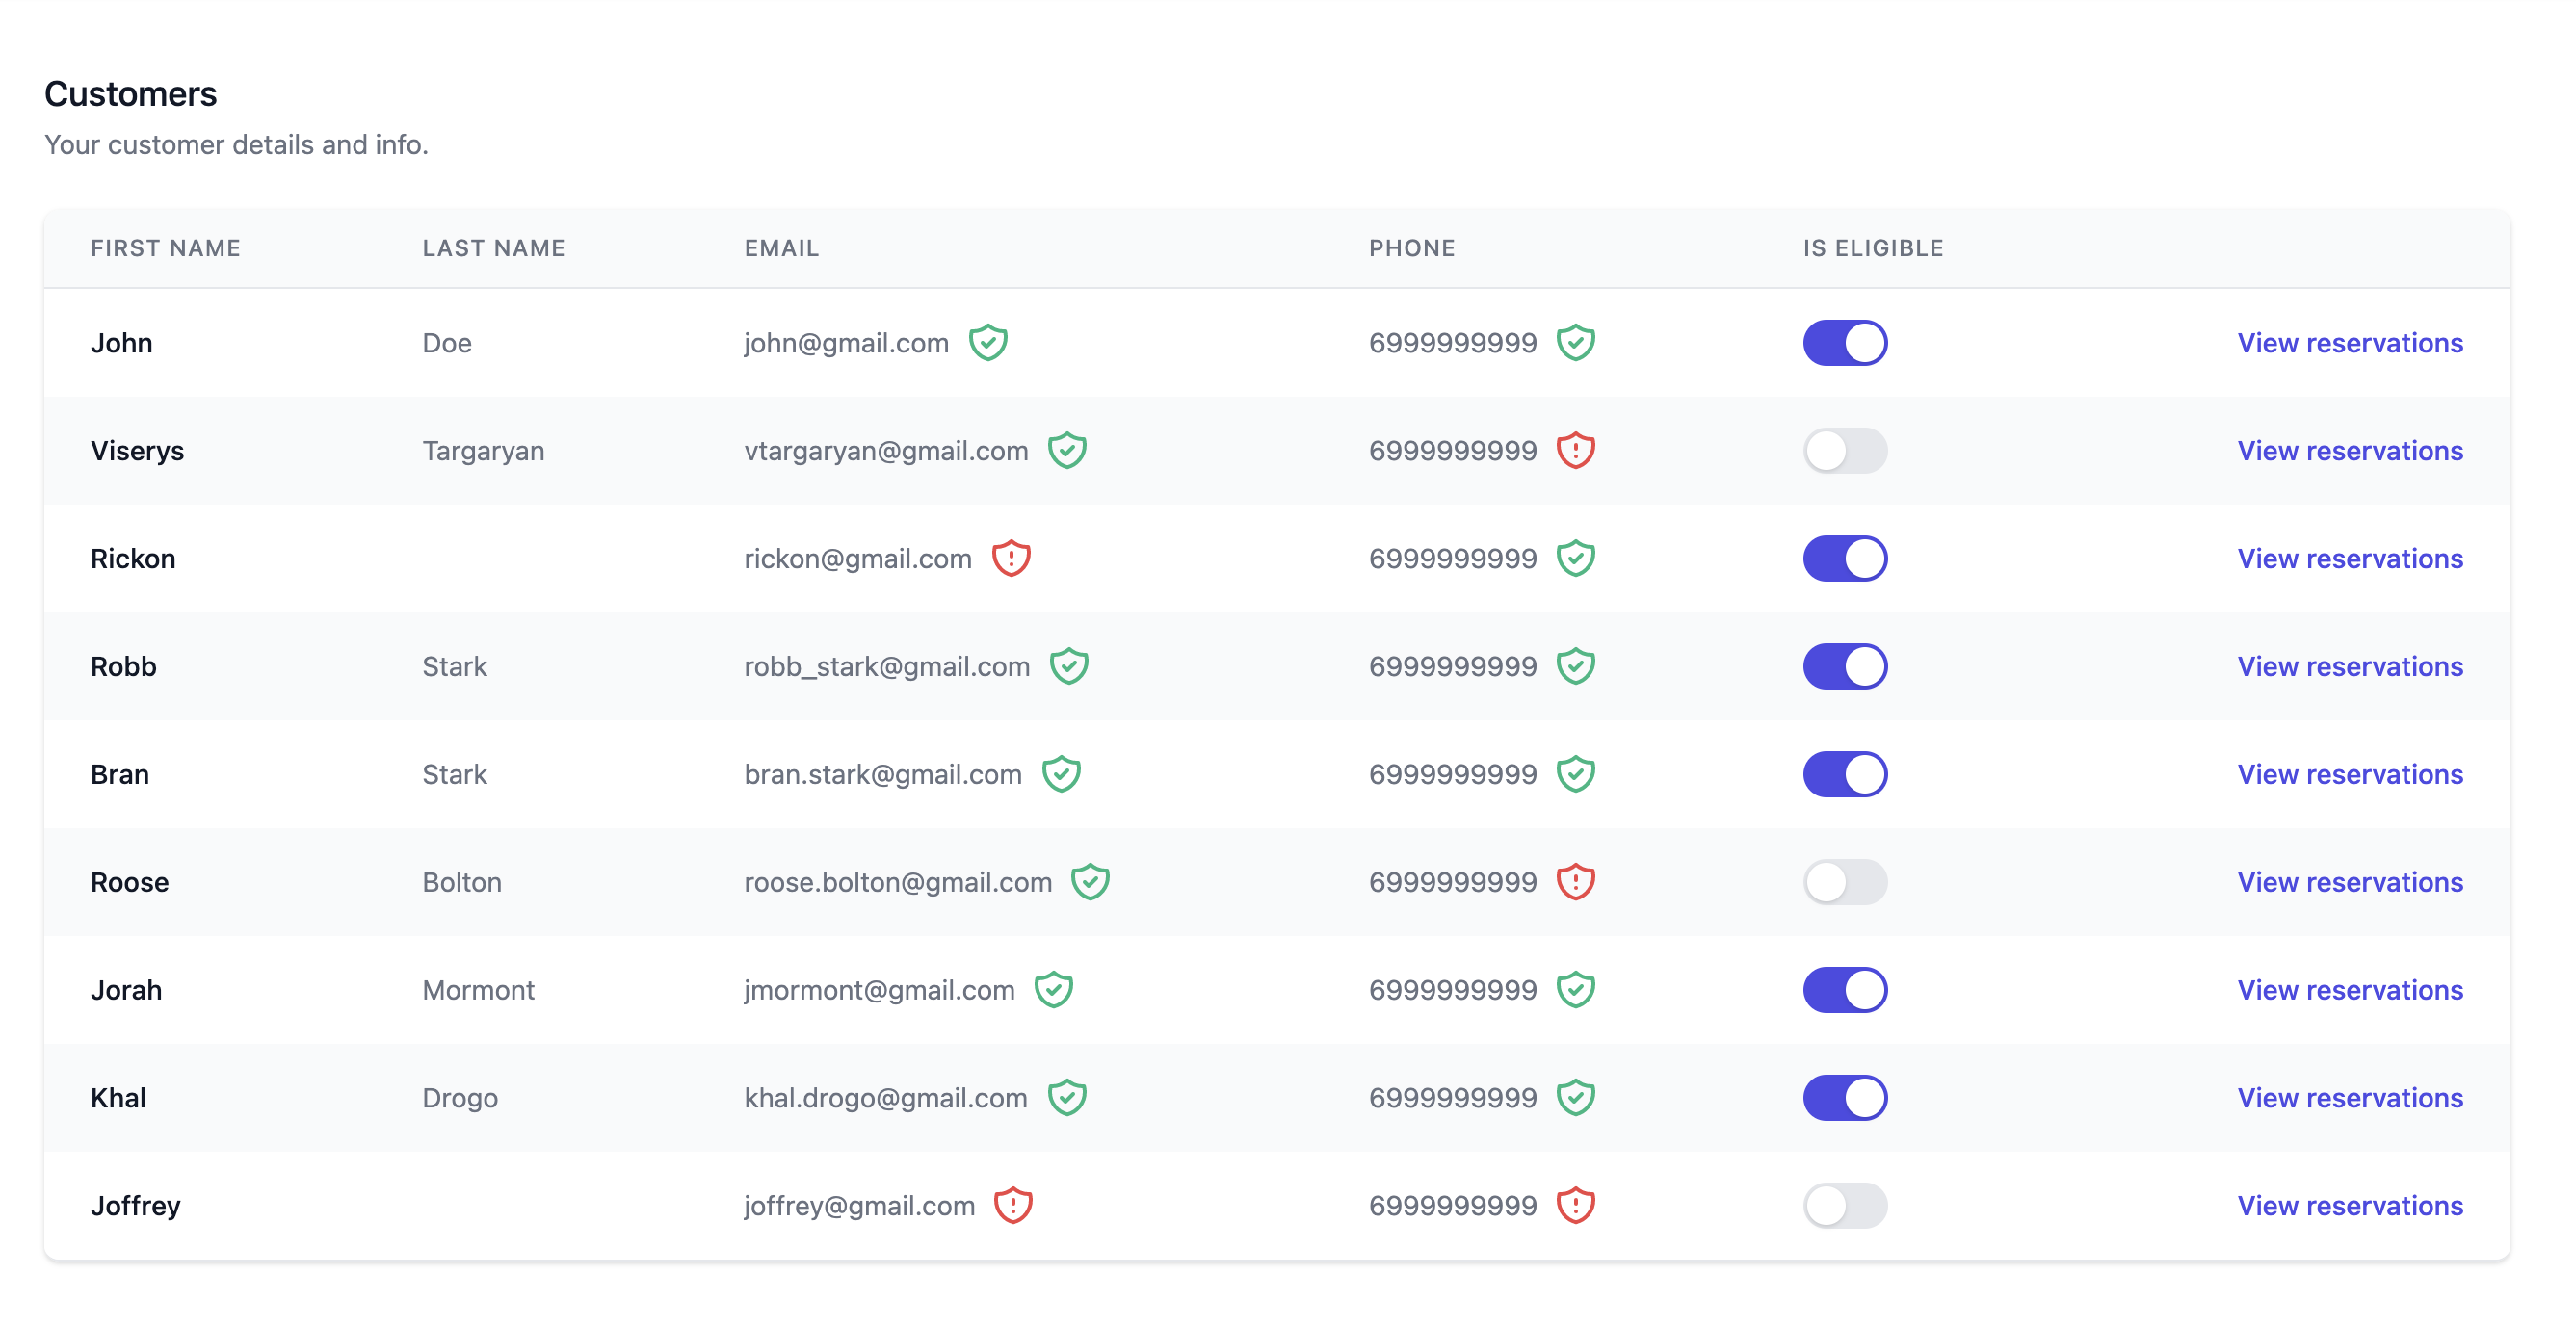Click the last name Doe

[447, 343]
